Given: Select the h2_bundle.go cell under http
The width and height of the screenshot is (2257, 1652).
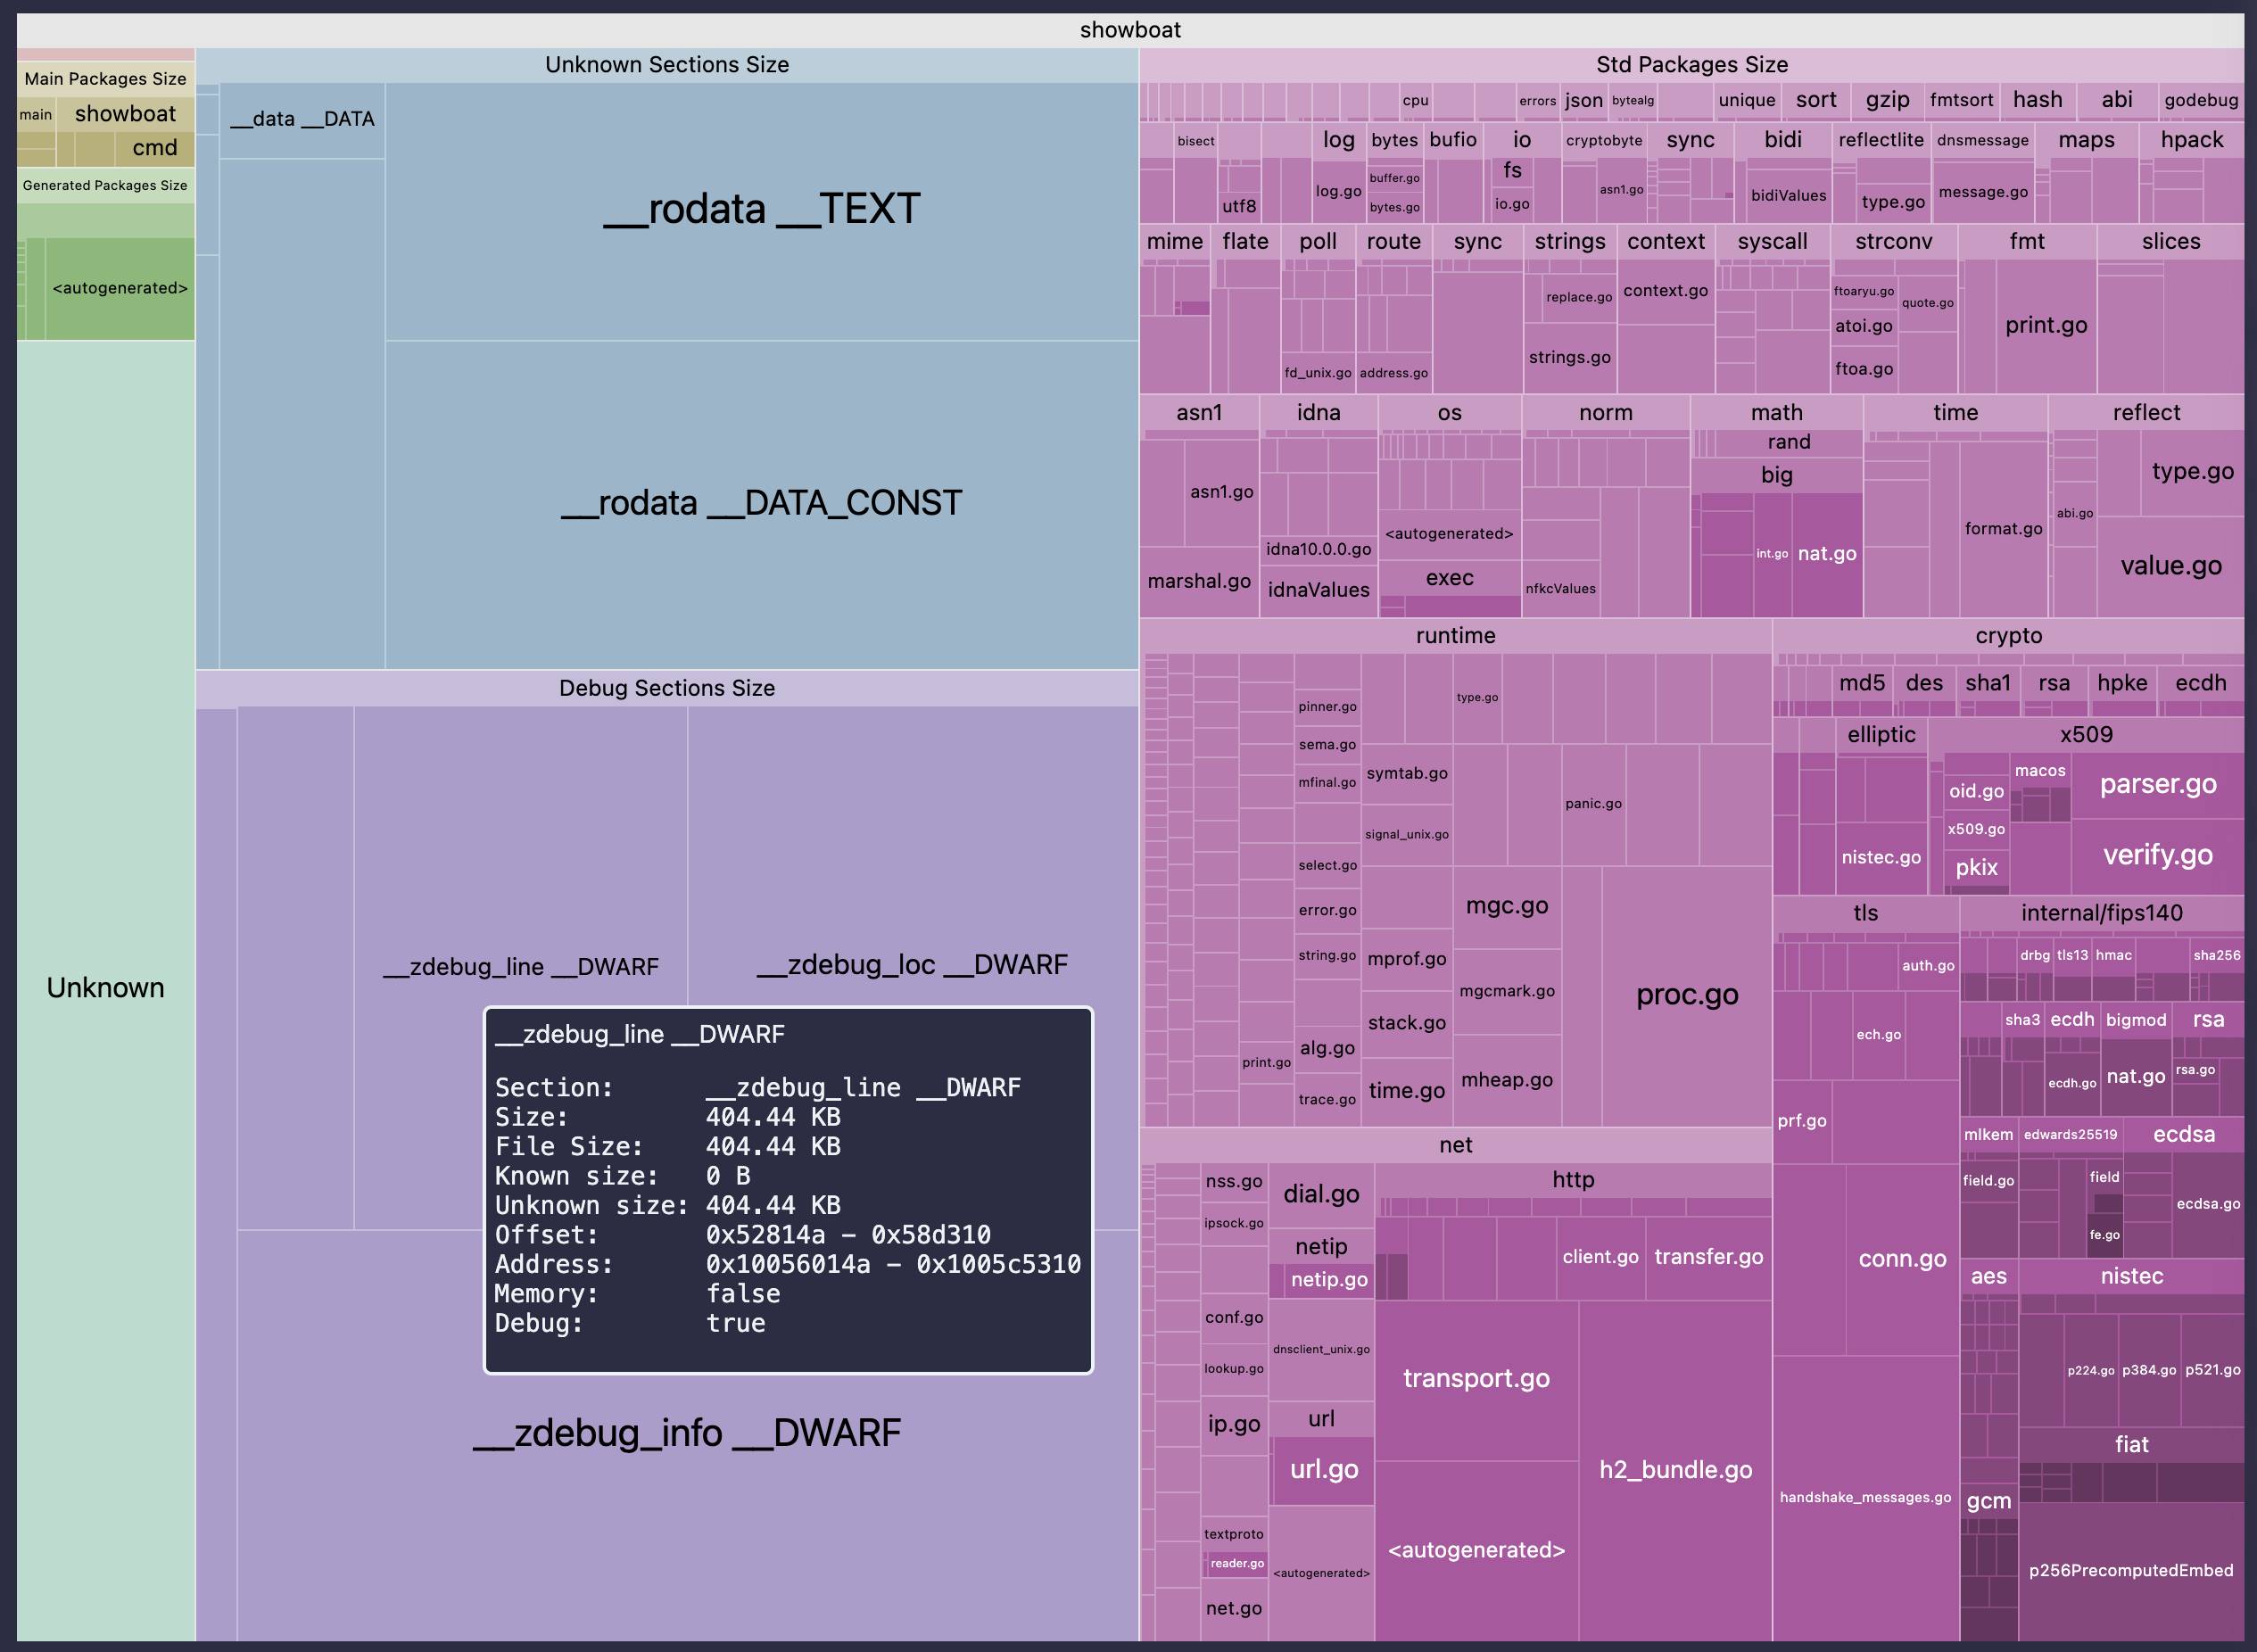Looking at the screenshot, I should tap(1675, 1470).
